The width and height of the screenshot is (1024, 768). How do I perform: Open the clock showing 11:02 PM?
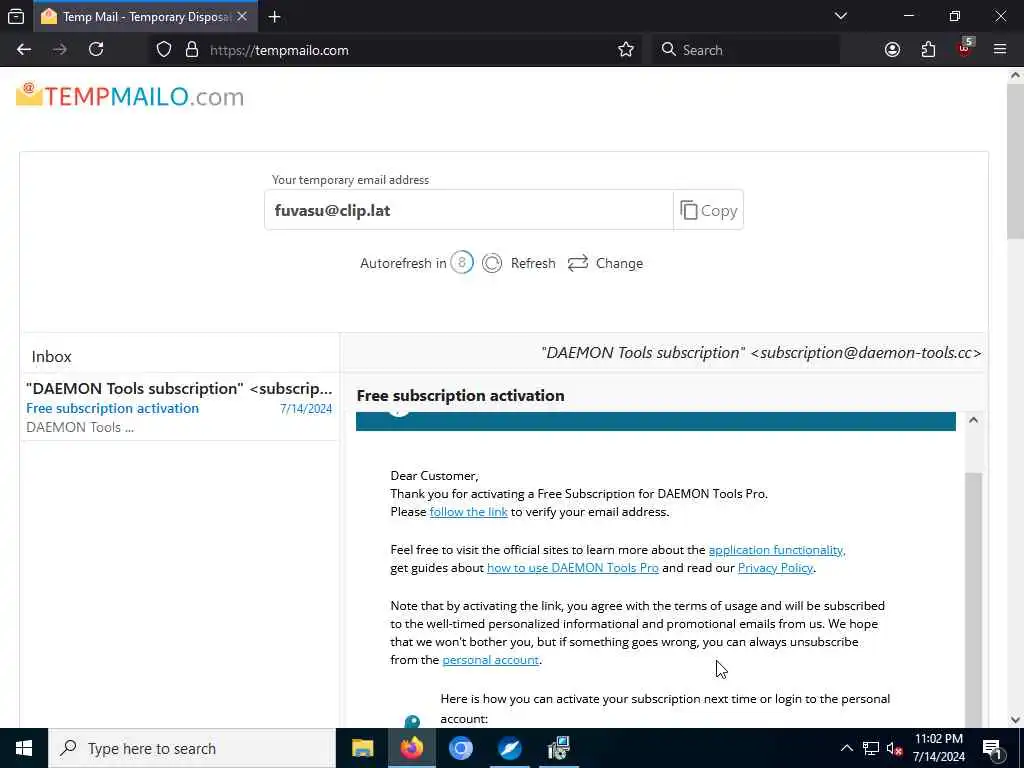pyautogui.click(x=938, y=748)
